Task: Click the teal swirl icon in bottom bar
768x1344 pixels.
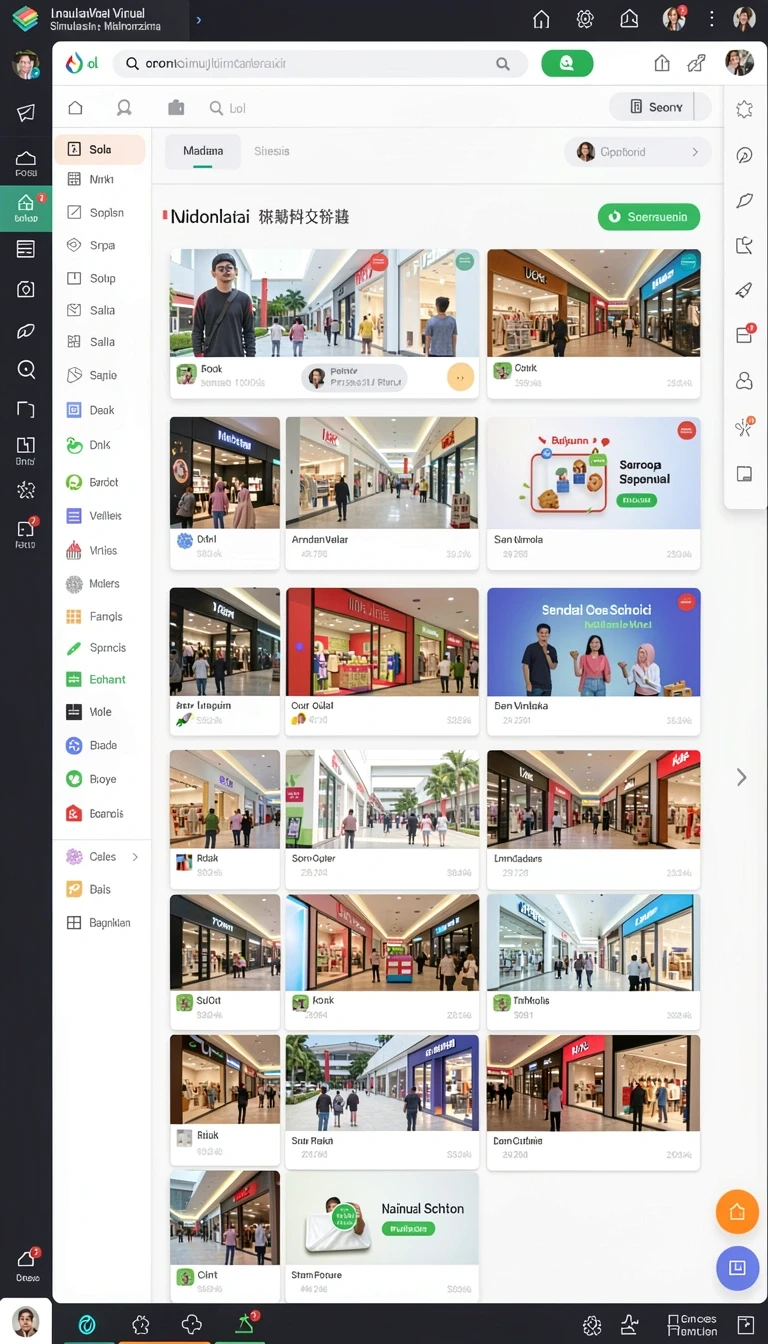Action: (87, 1325)
